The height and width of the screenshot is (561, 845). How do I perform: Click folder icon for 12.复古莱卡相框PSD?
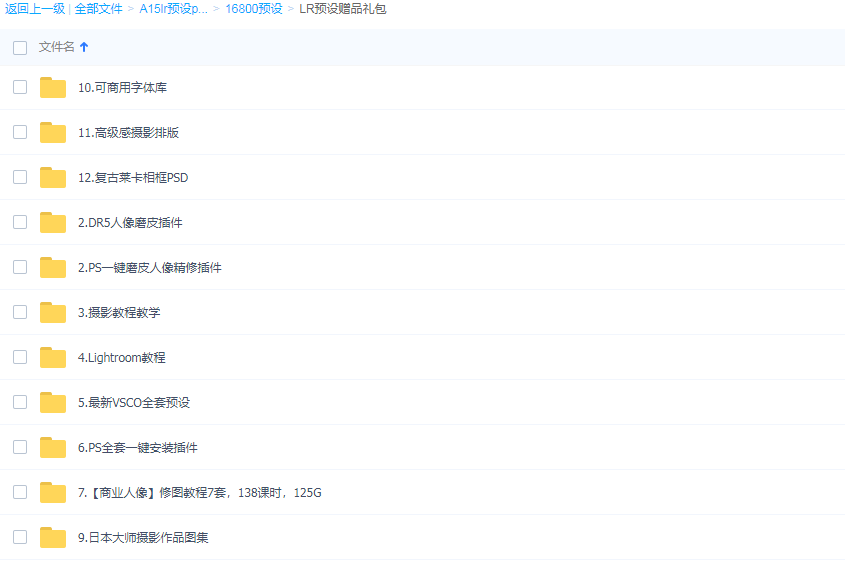[53, 177]
